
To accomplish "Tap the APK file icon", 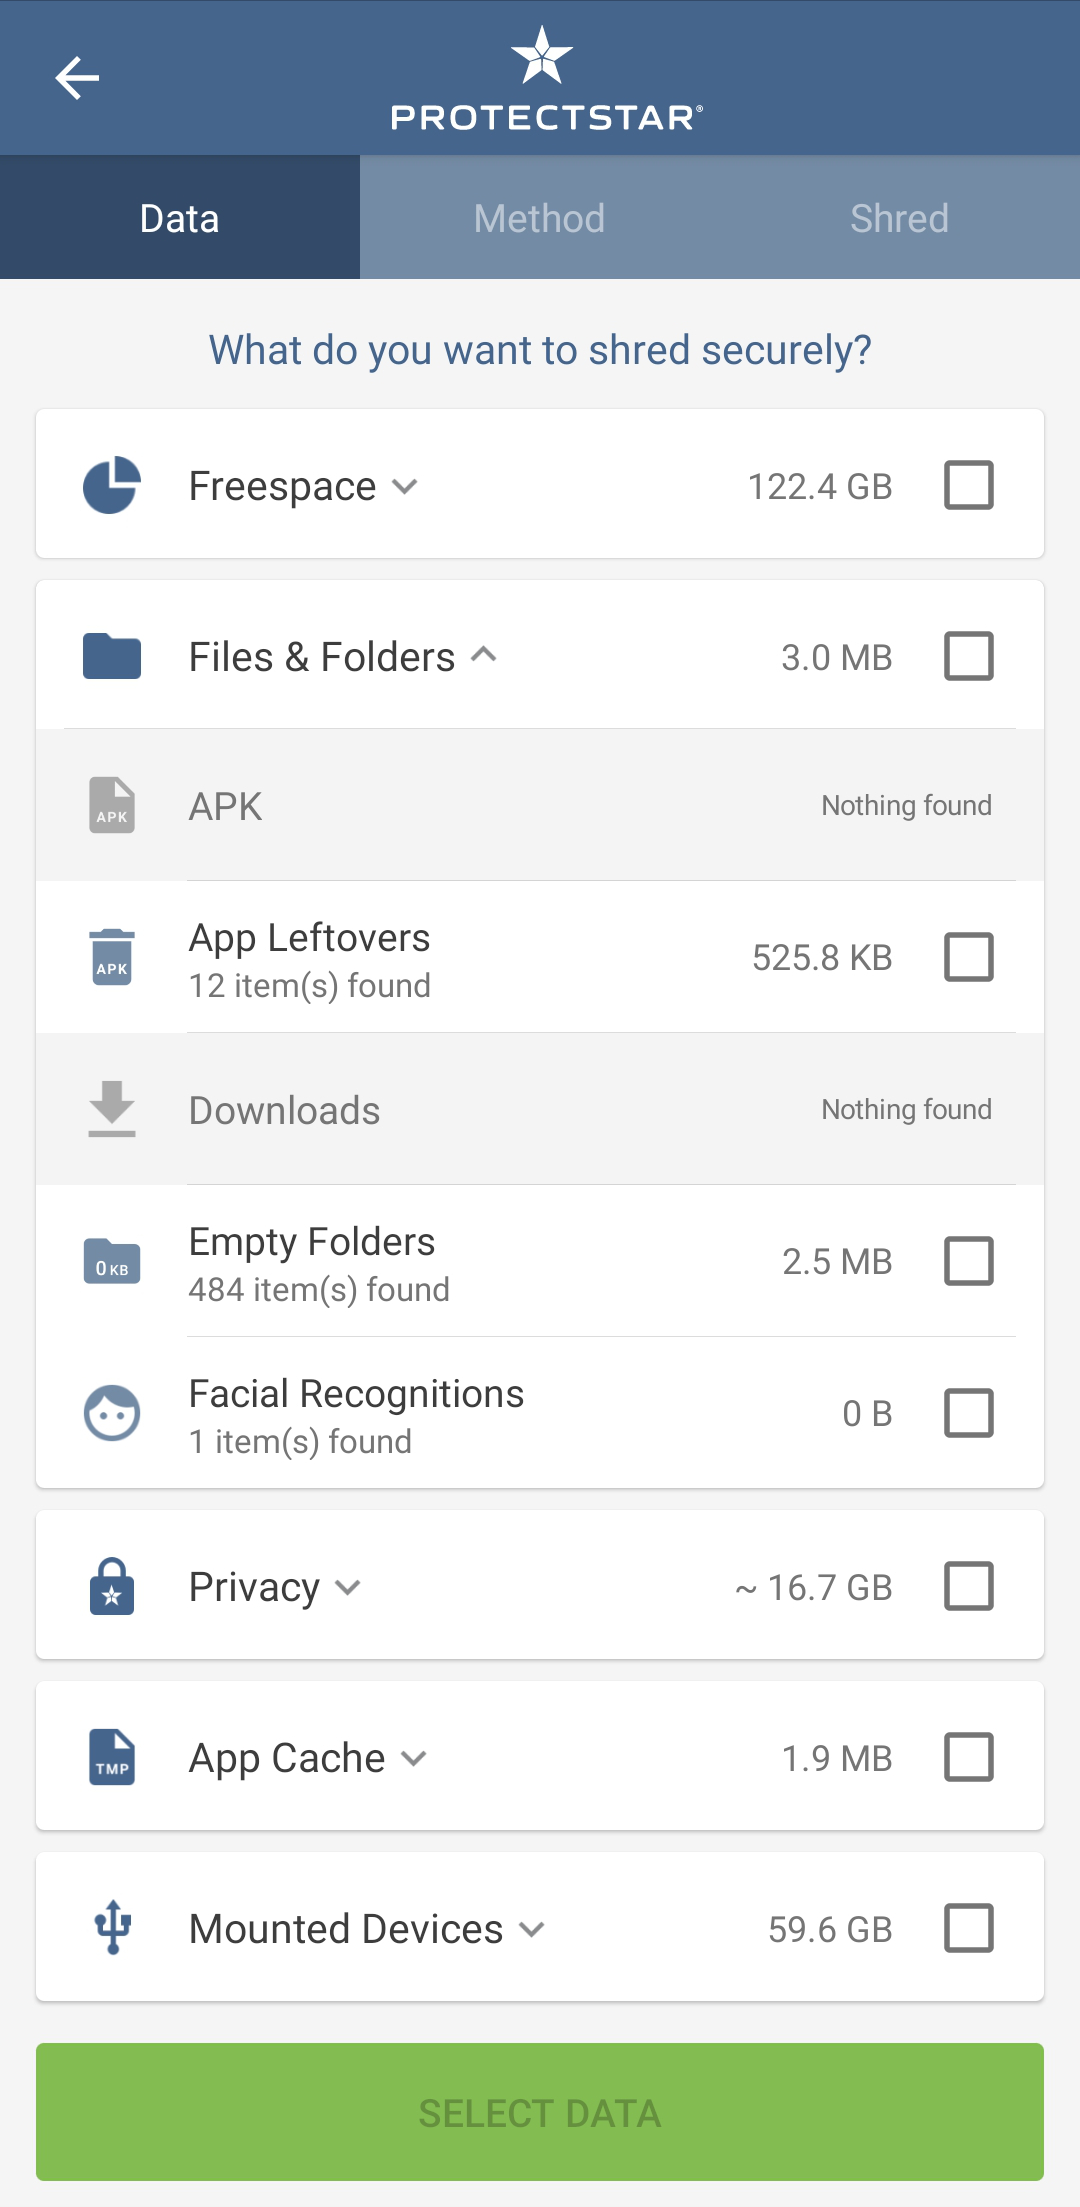I will (x=112, y=805).
